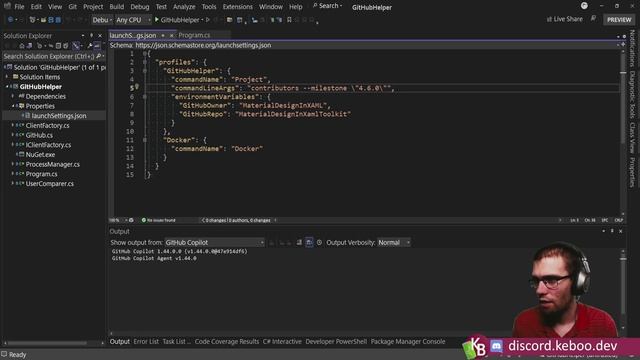Click the PREVIEW button
The image size is (640, 360).
click(619, 20)
